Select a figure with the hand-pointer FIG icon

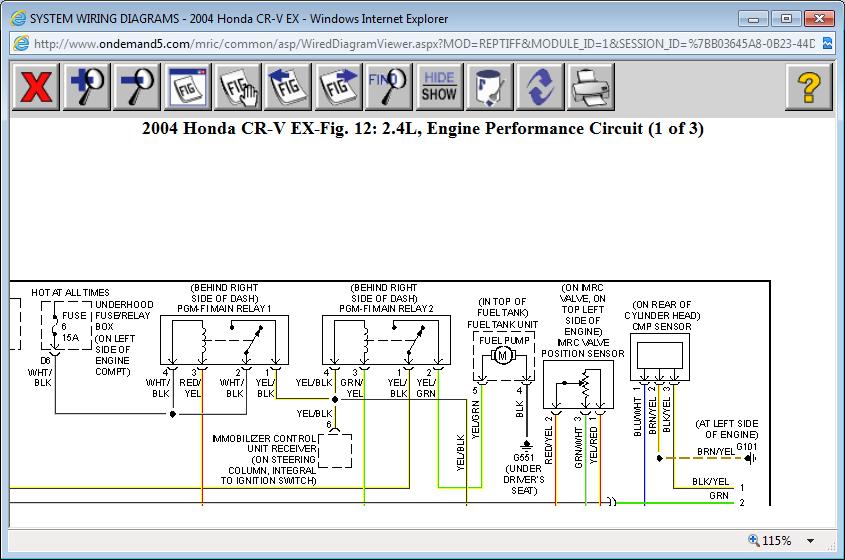click(x=237, y=87)
